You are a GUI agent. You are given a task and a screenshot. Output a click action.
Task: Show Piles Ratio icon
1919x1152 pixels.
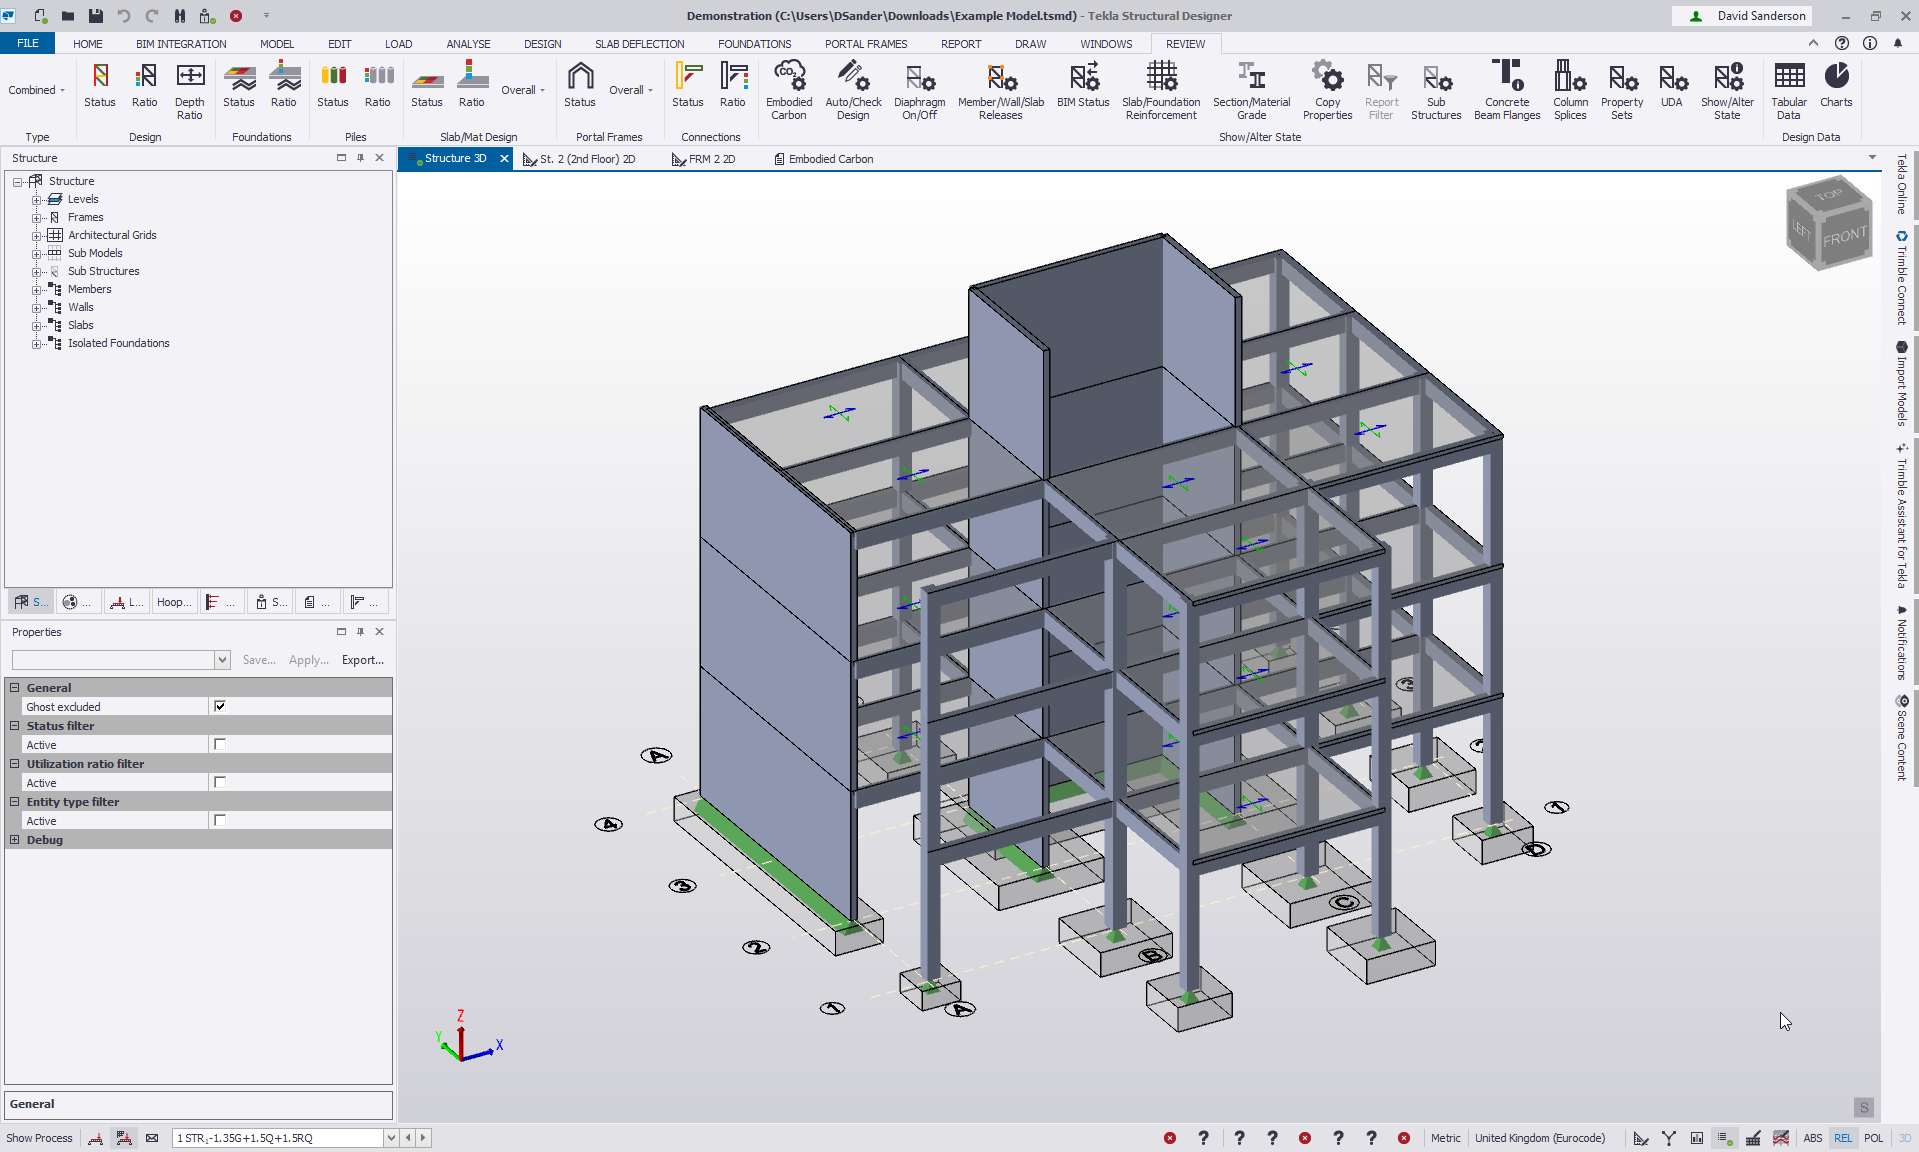click(x=378, y=85)
